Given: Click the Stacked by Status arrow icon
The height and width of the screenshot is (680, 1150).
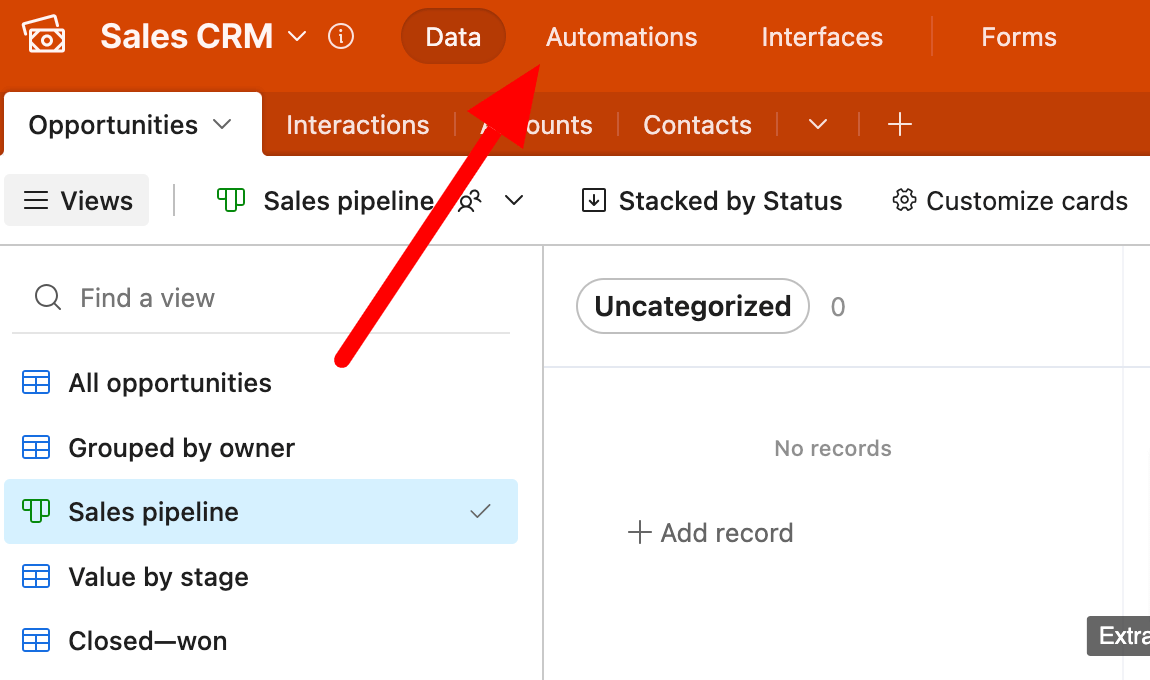Looking at the screenshot, I should [x=593, y=200].
